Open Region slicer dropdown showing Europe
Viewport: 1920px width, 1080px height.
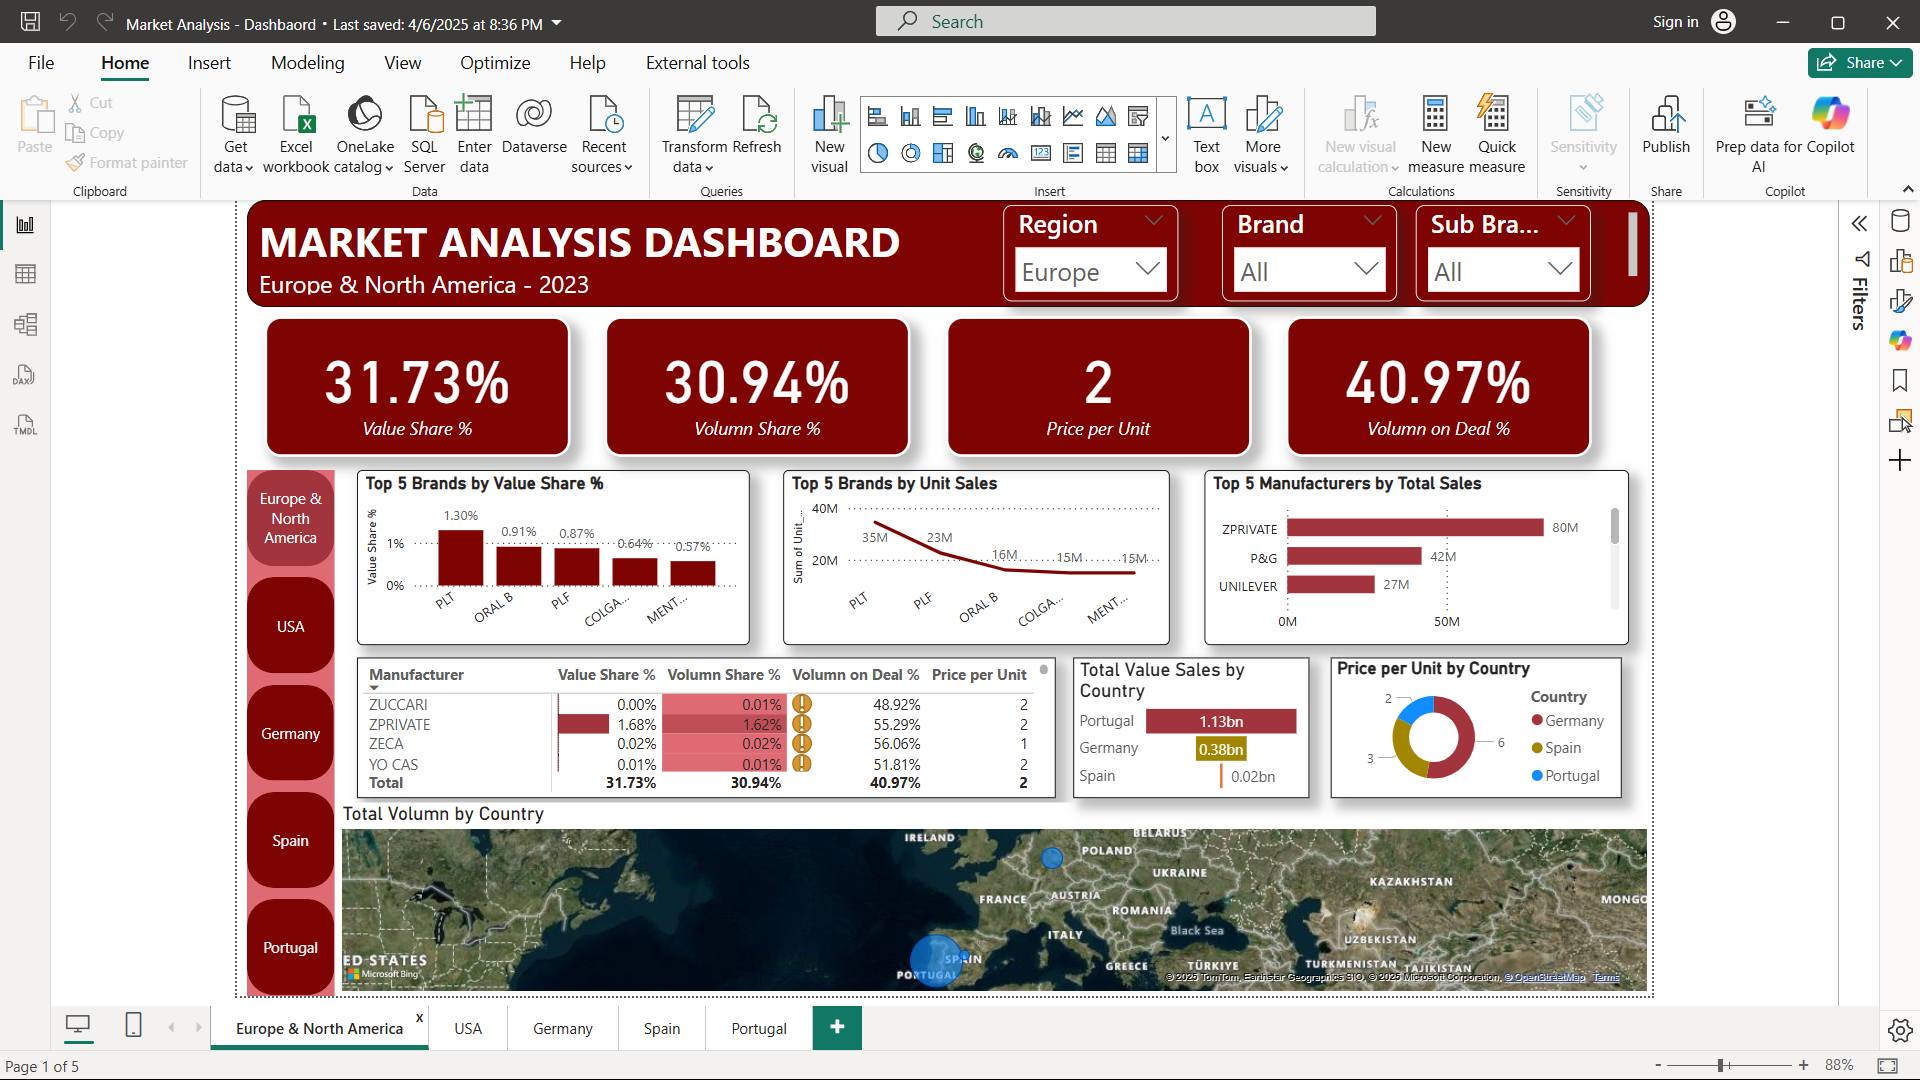coord(1090,271)
